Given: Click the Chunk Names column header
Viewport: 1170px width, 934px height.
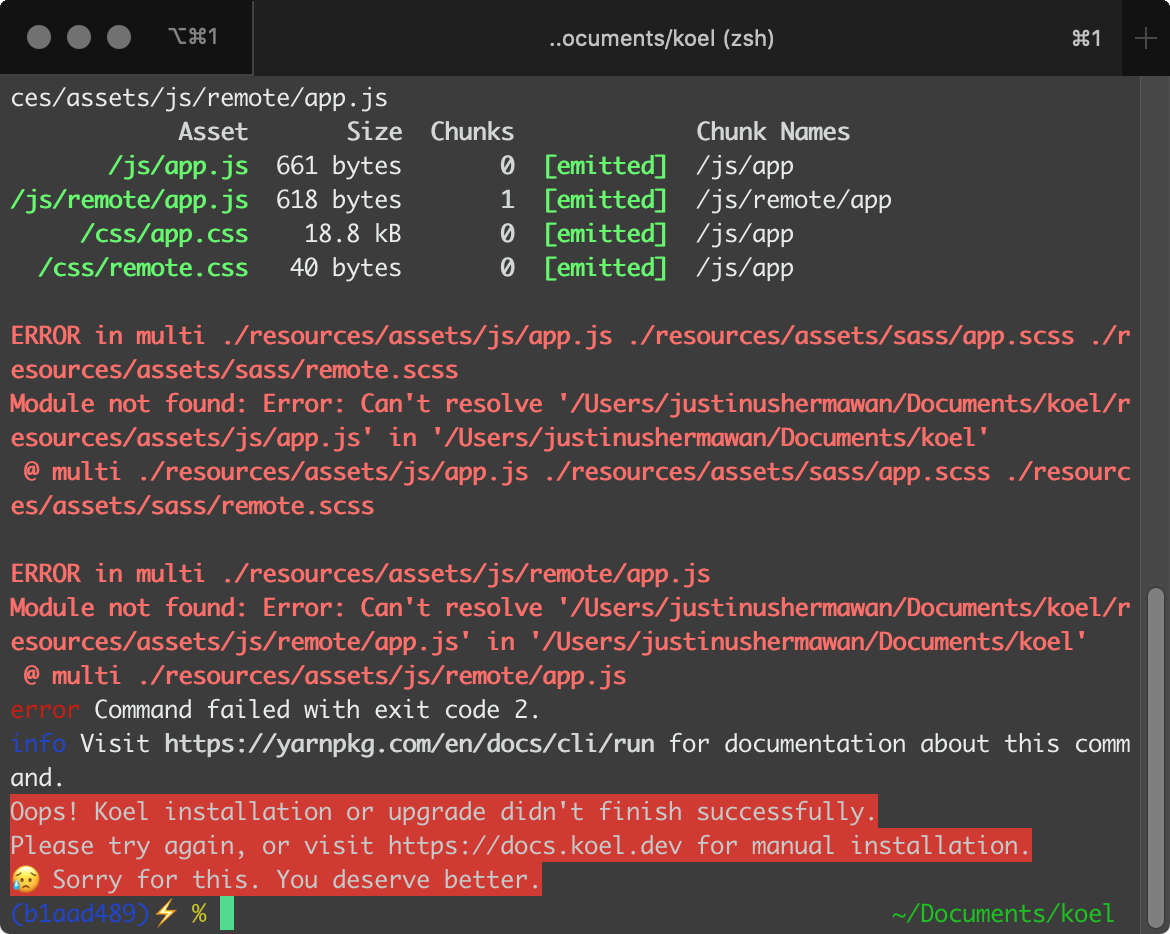Looking at the screenshot, I should pyautogui.click(x=773, y=131).
